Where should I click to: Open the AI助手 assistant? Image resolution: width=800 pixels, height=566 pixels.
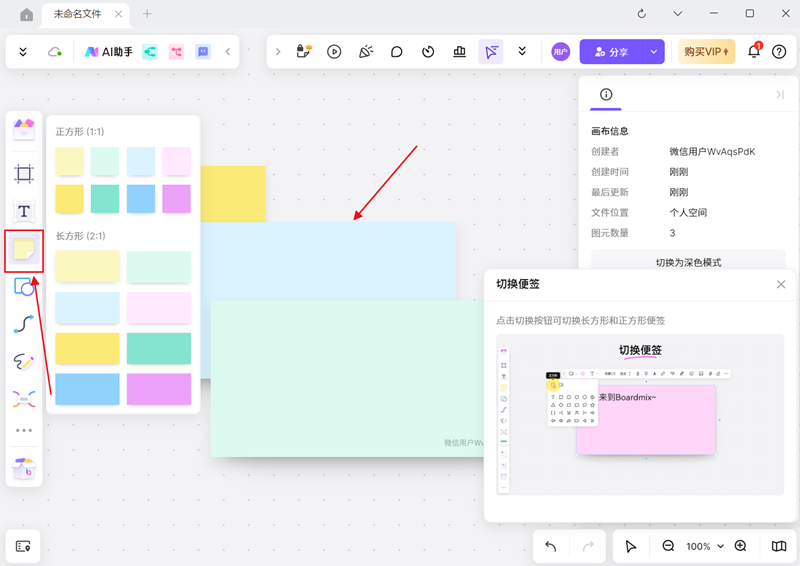click(x=108, y=52)
